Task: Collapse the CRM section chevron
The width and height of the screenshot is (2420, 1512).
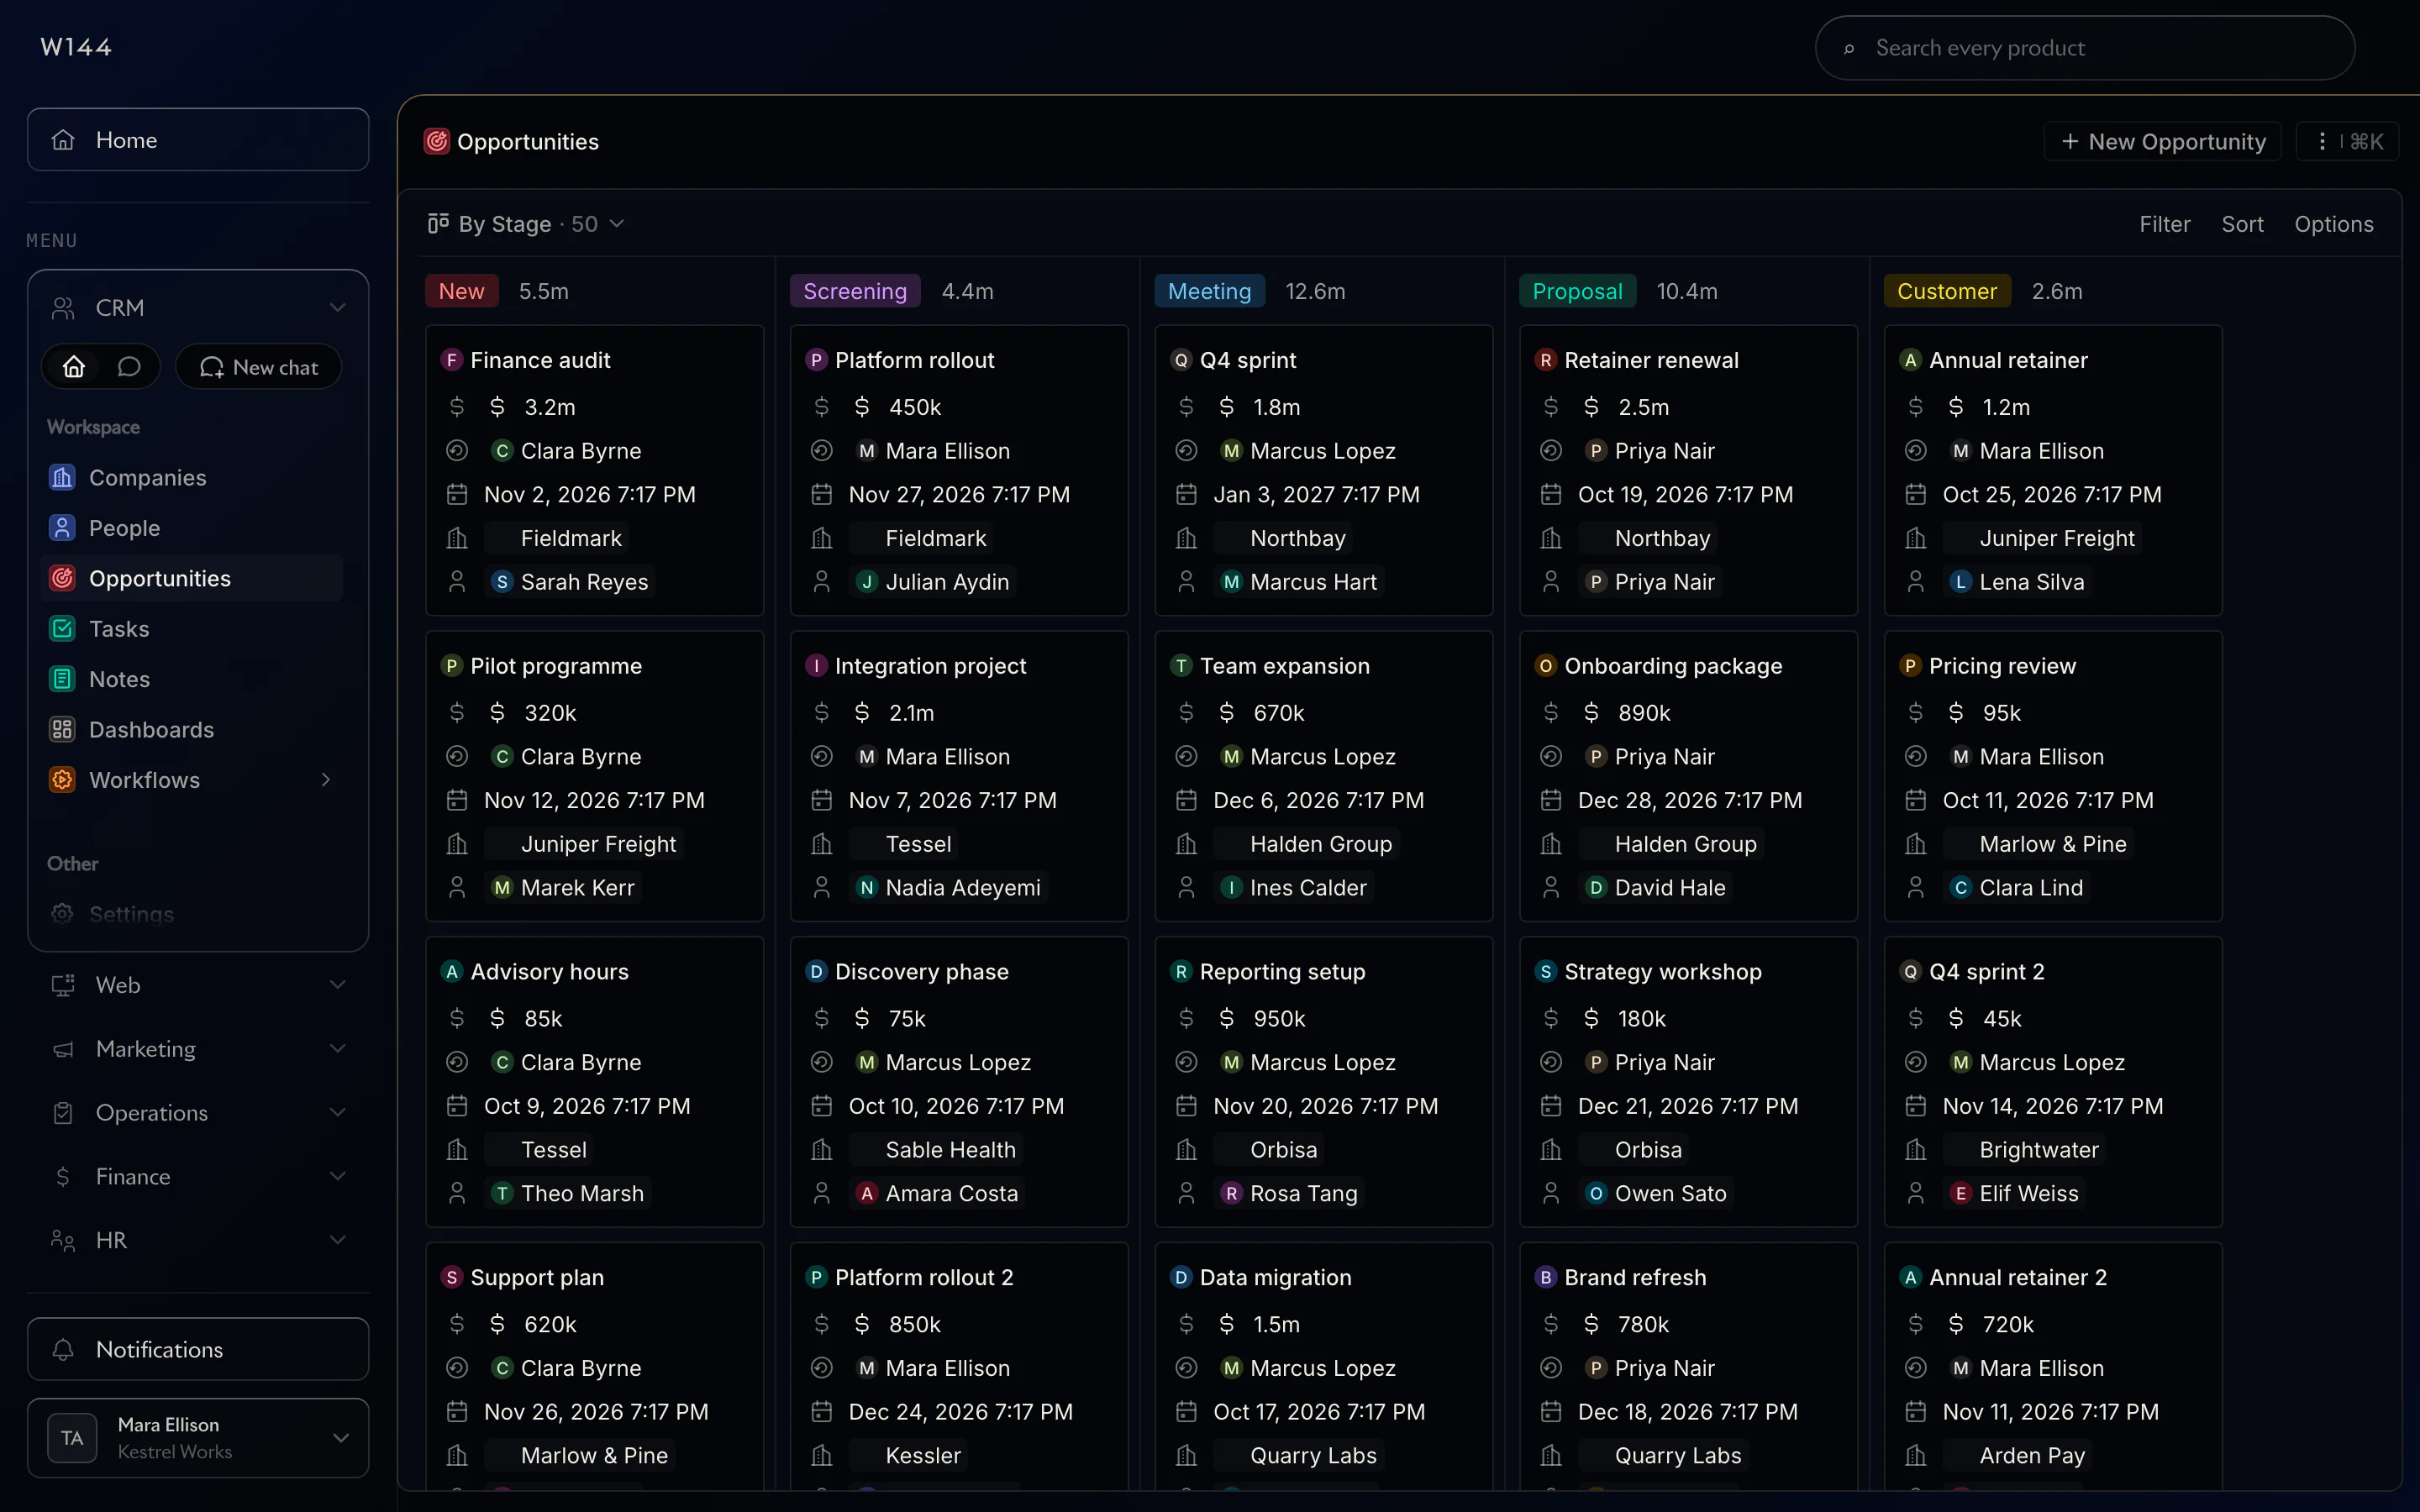Action: tap(338, 308)
